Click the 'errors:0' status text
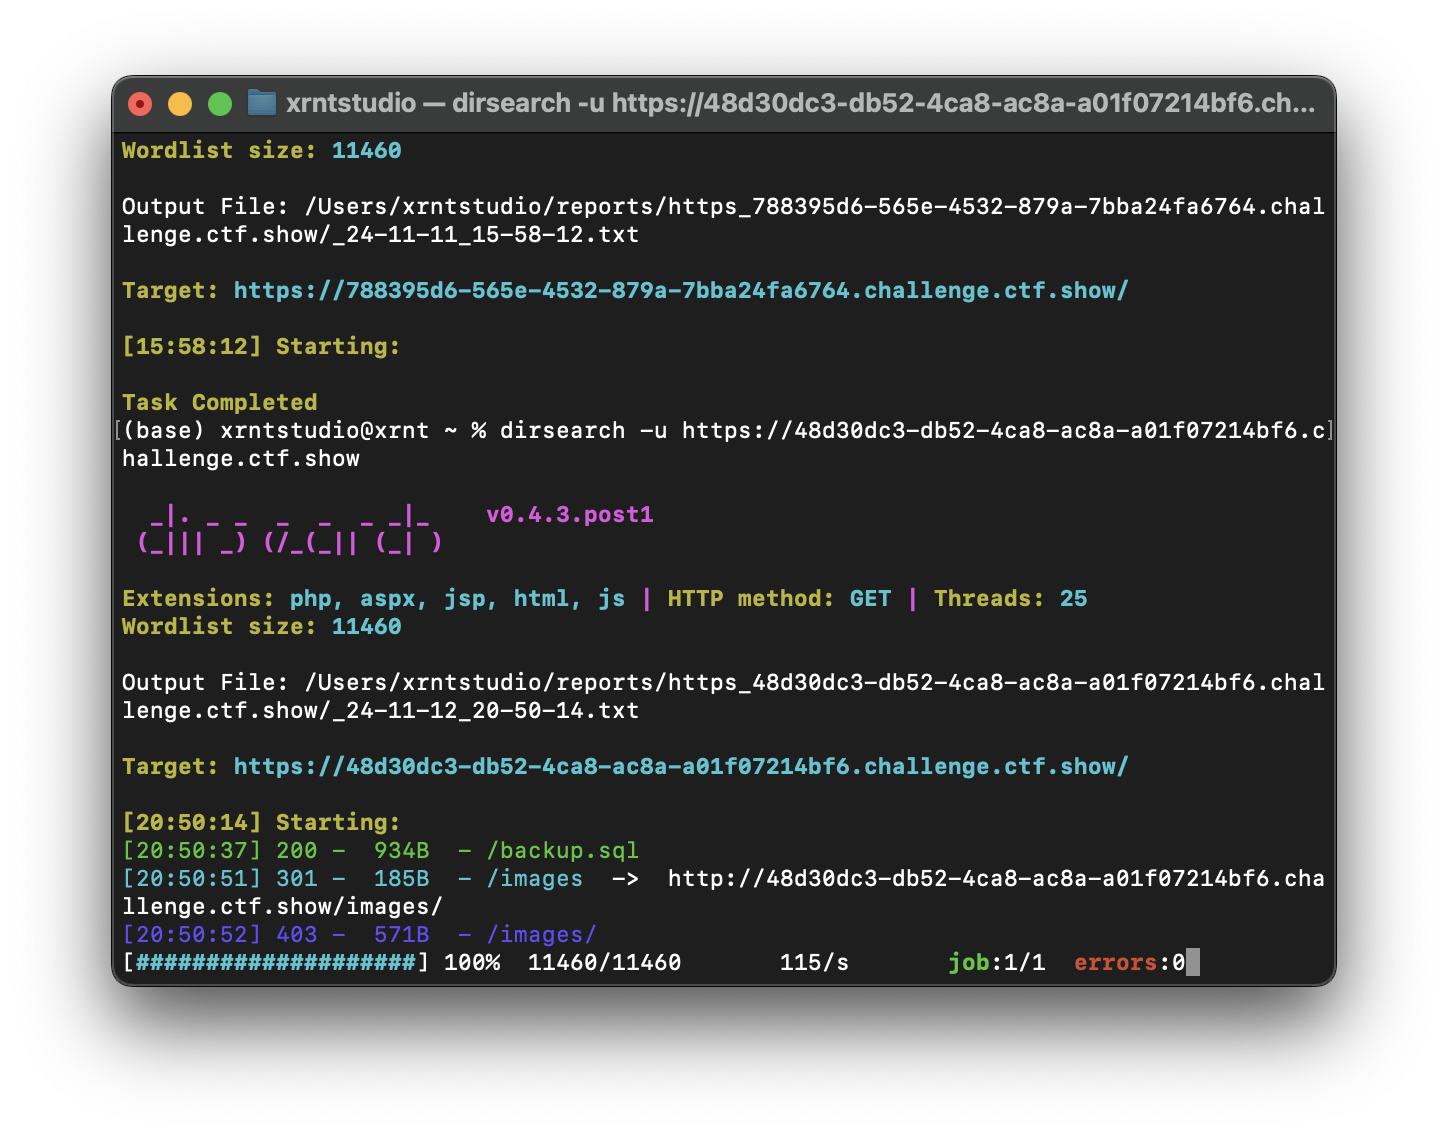Image resolution: width=1448 pixels, height=1134 pixels. (x=1130, y=963)
